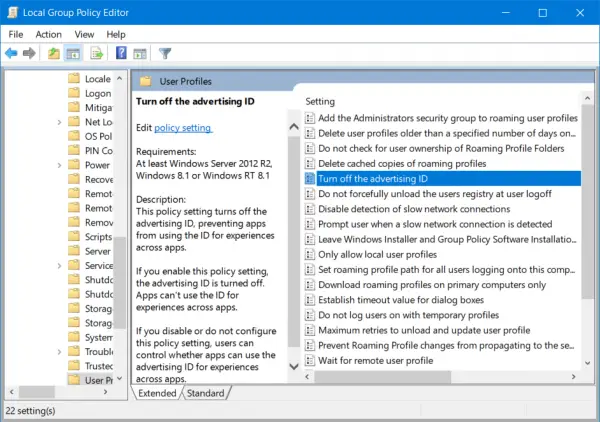600x422 pixels.
Task: Click the tree pane scroll up arrow
Action: [119, 78]
